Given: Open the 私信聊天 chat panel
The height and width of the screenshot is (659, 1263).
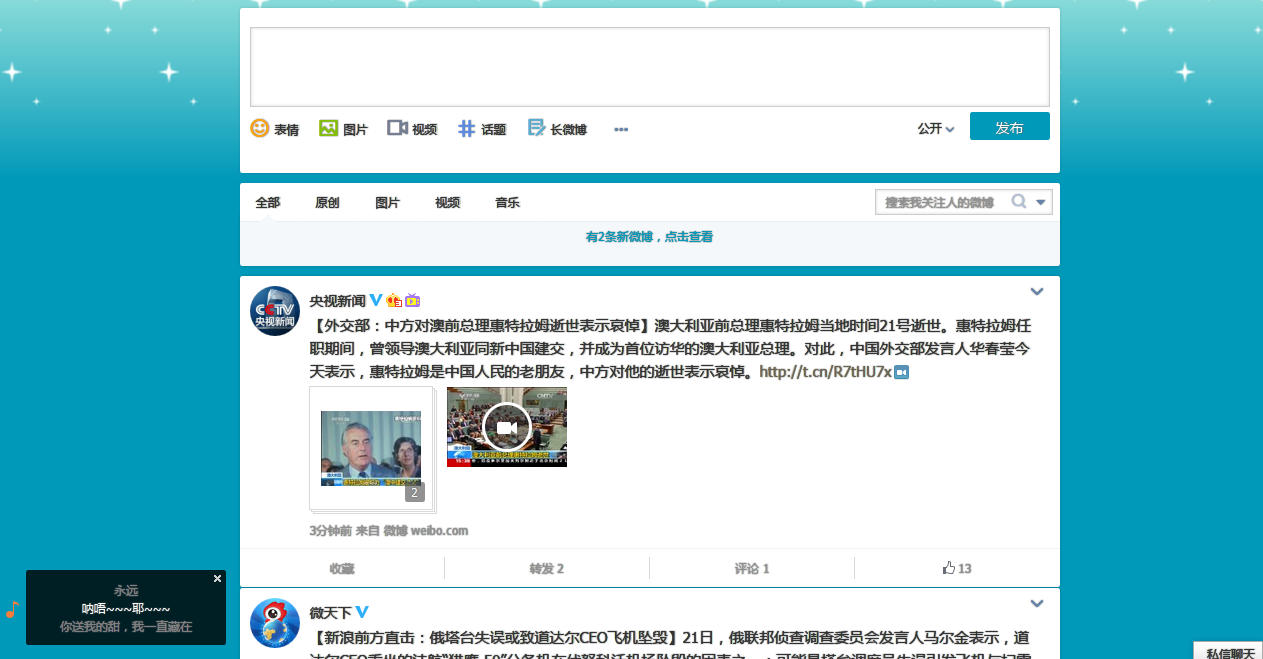Looking at the screenshot, I should click(1229, 651).
